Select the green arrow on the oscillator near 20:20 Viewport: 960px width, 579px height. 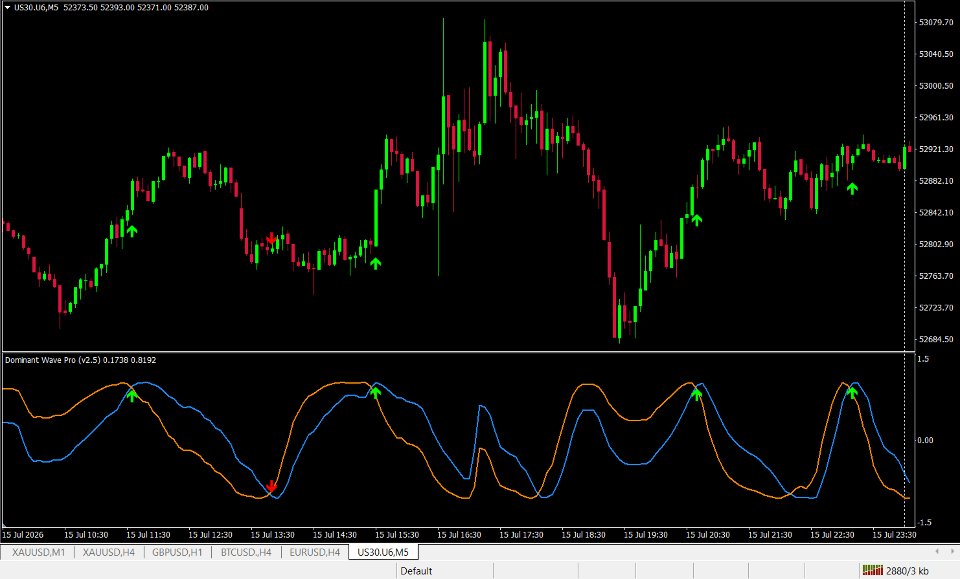(696, 394)
